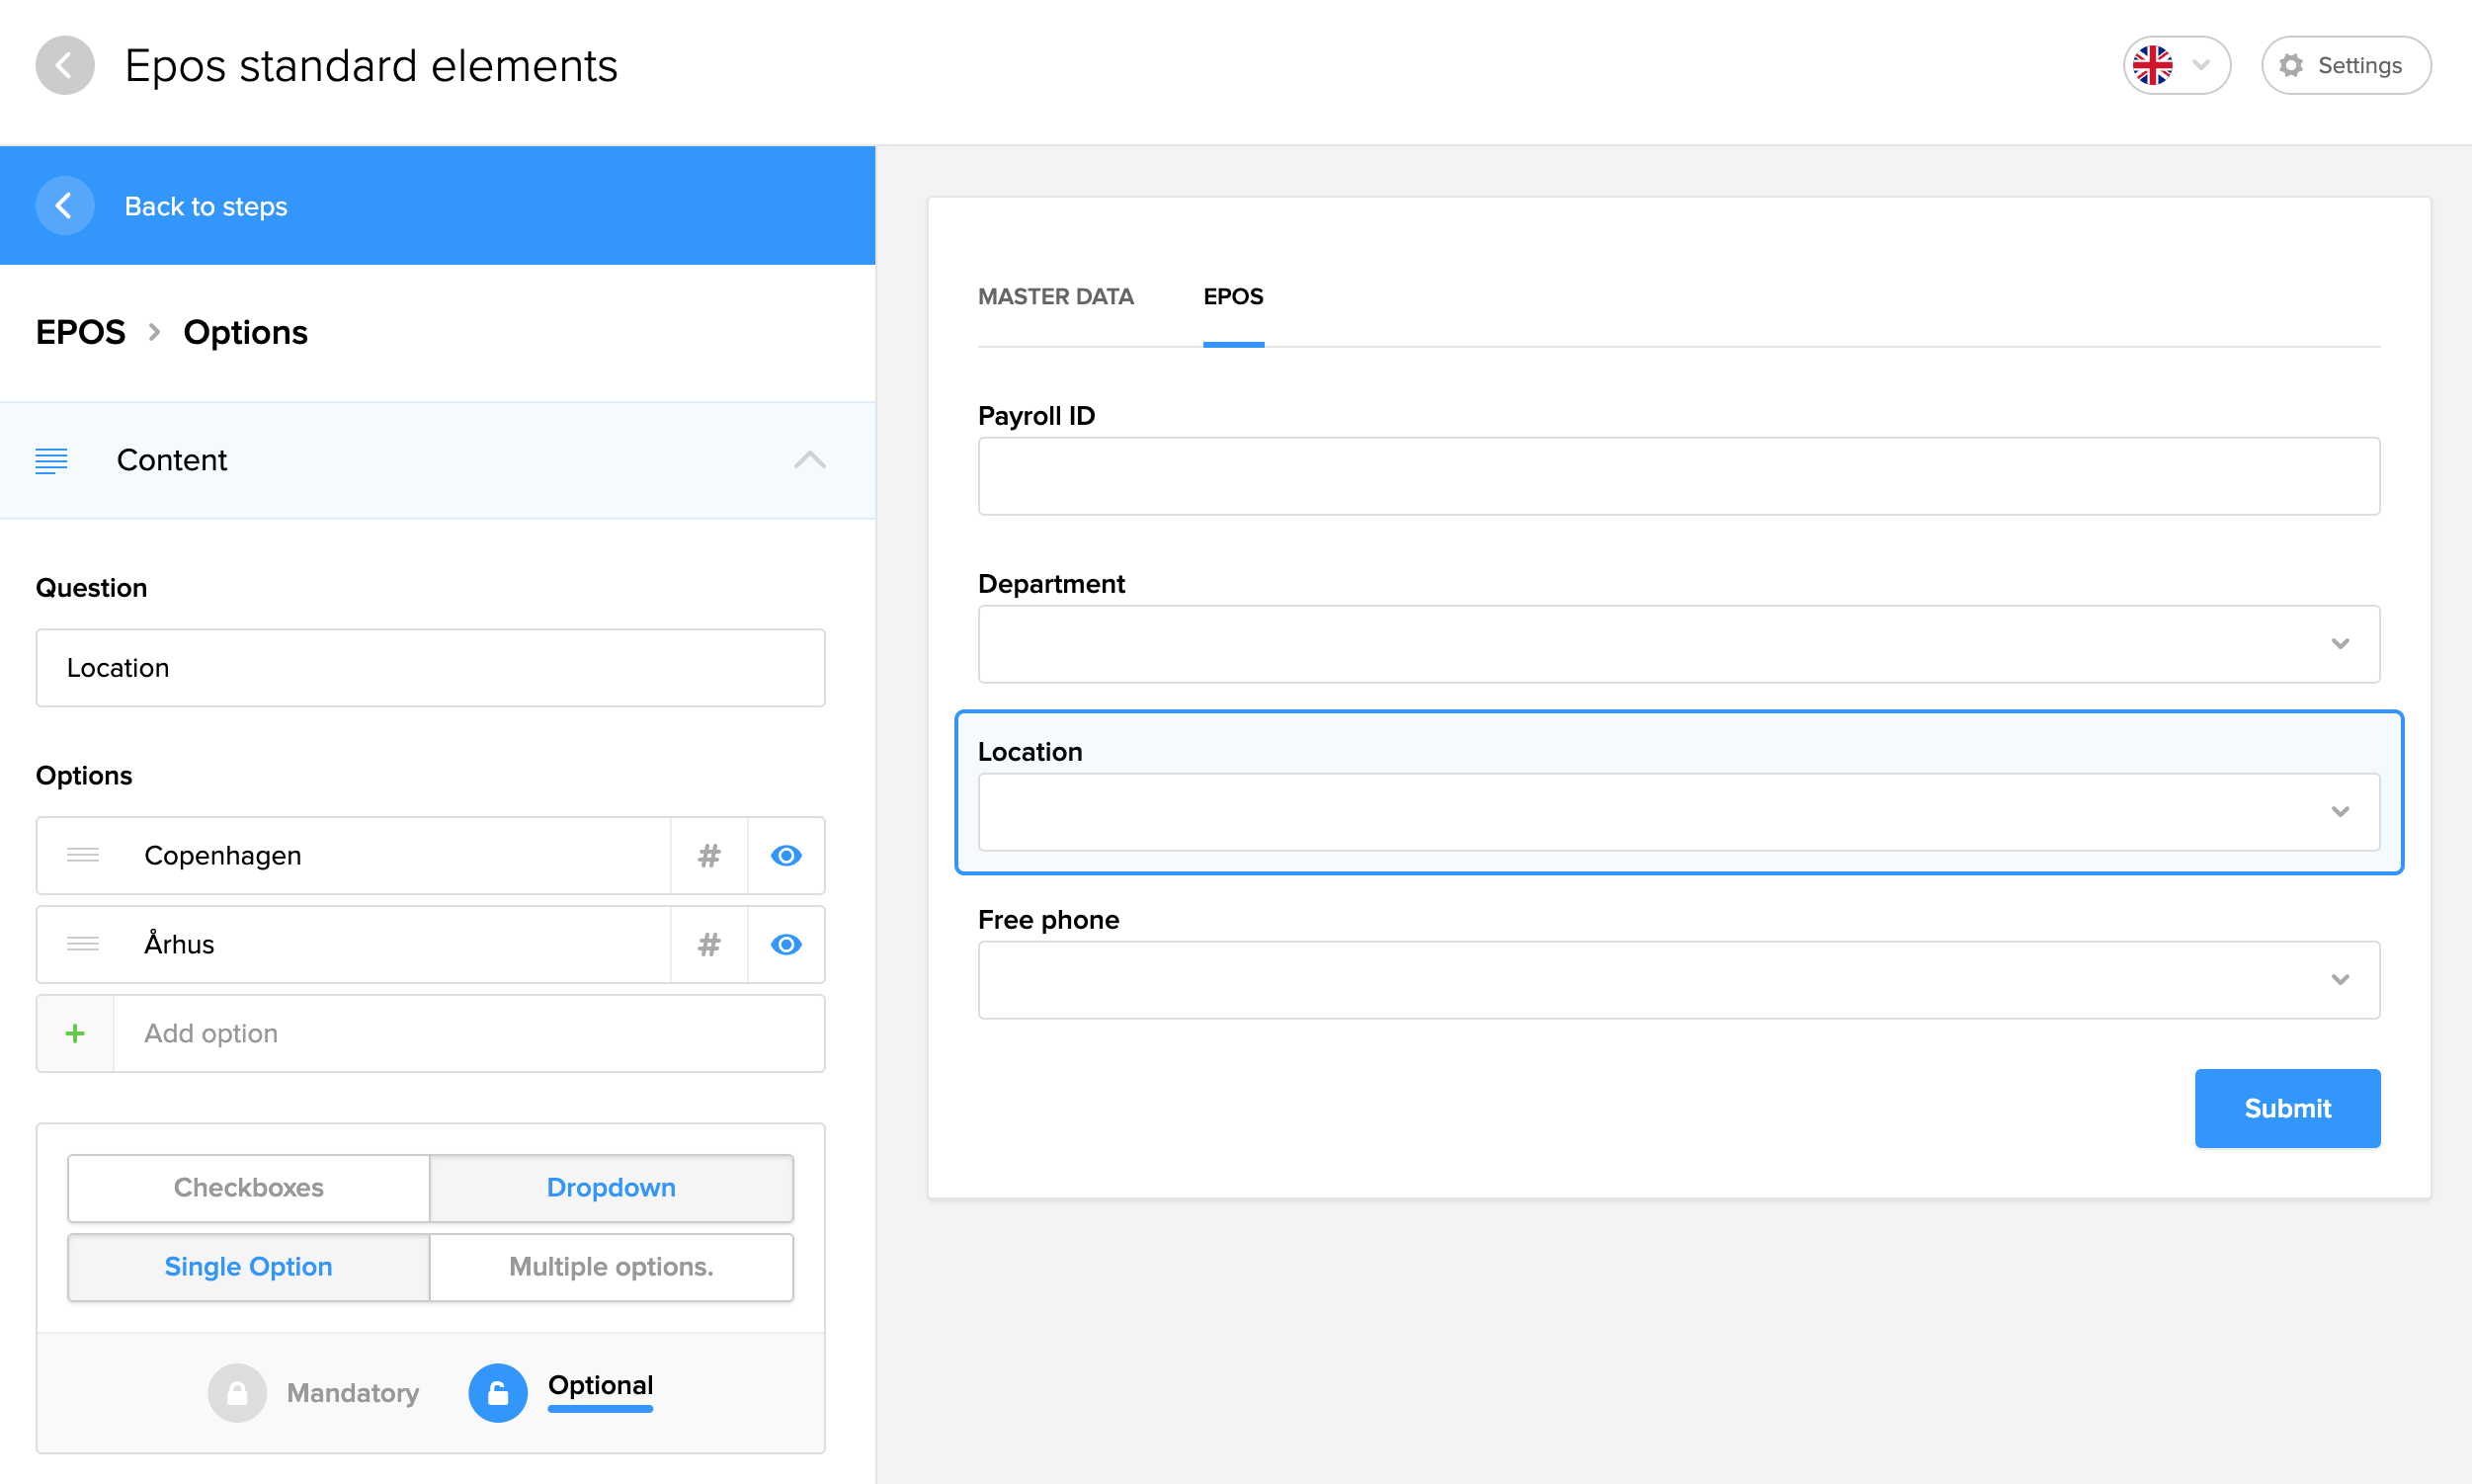
Task: Switch the field type to Checkboxes
Action: coord(248,1188)
